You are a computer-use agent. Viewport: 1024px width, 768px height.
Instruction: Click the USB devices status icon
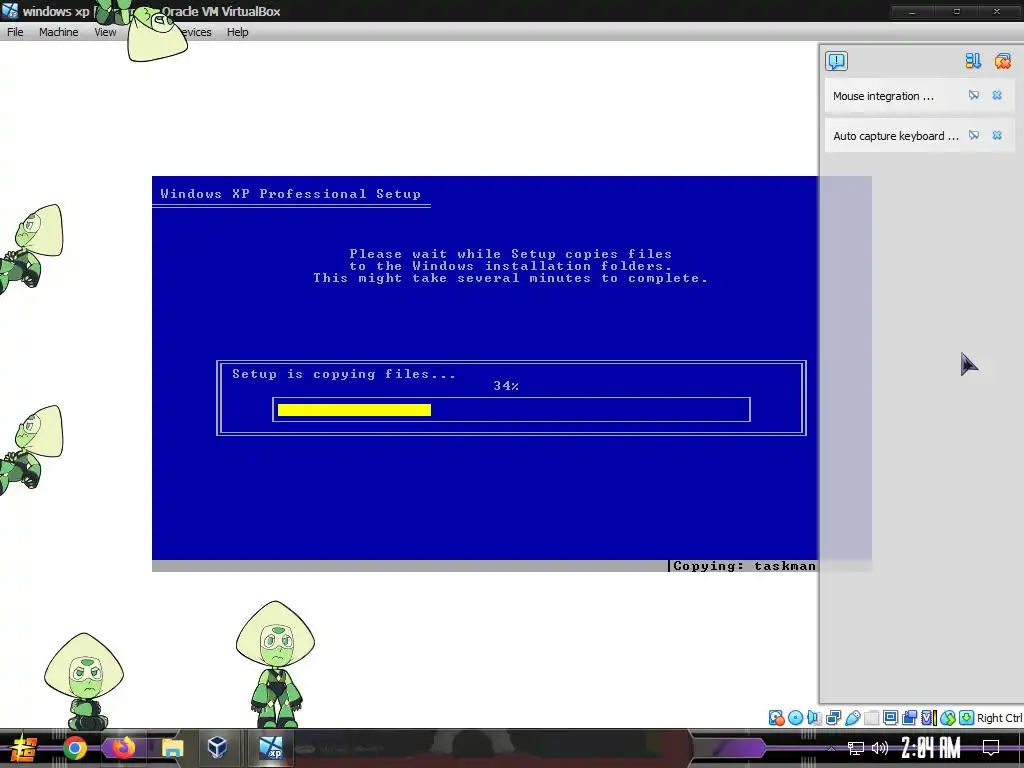(x=853, y=718)
